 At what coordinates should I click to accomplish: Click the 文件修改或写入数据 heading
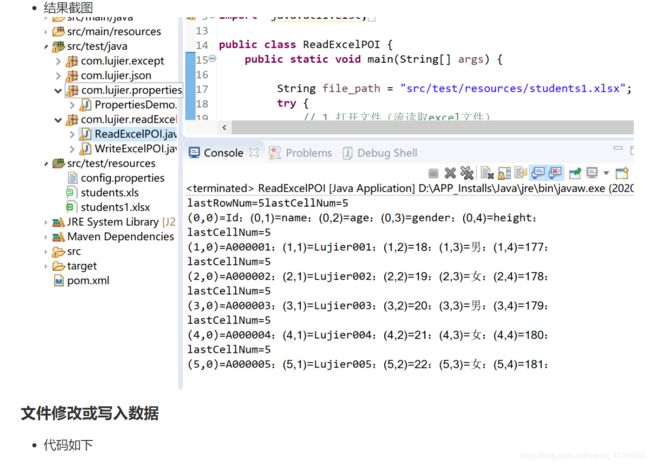[x=90, y=413]
